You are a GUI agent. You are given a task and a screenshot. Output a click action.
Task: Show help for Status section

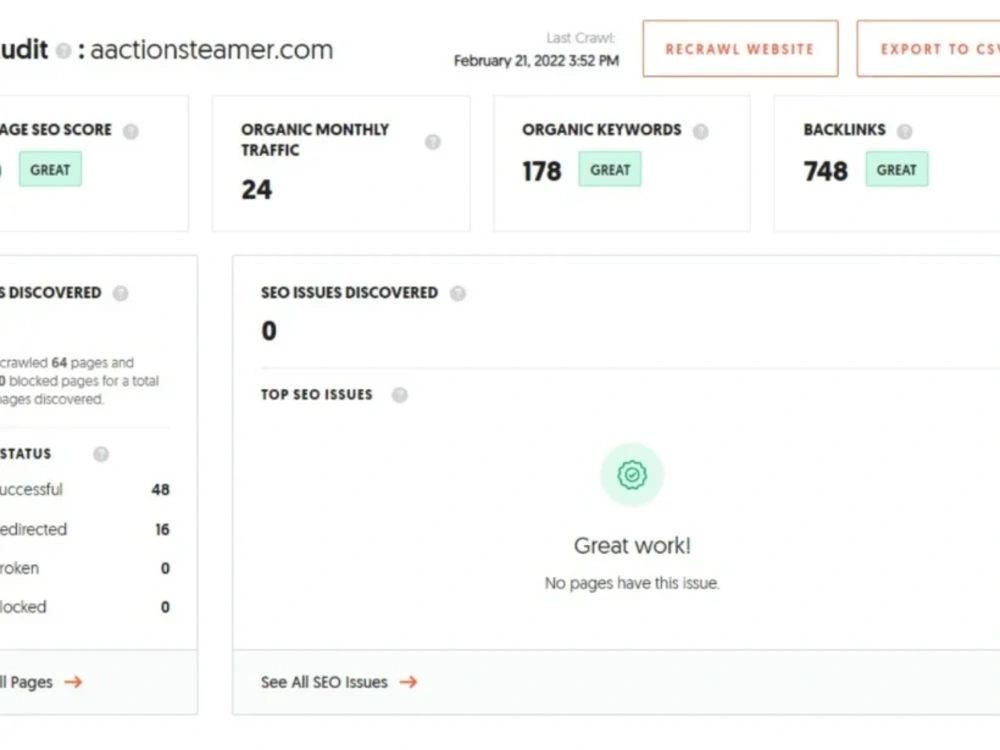(x=101, y=454)
